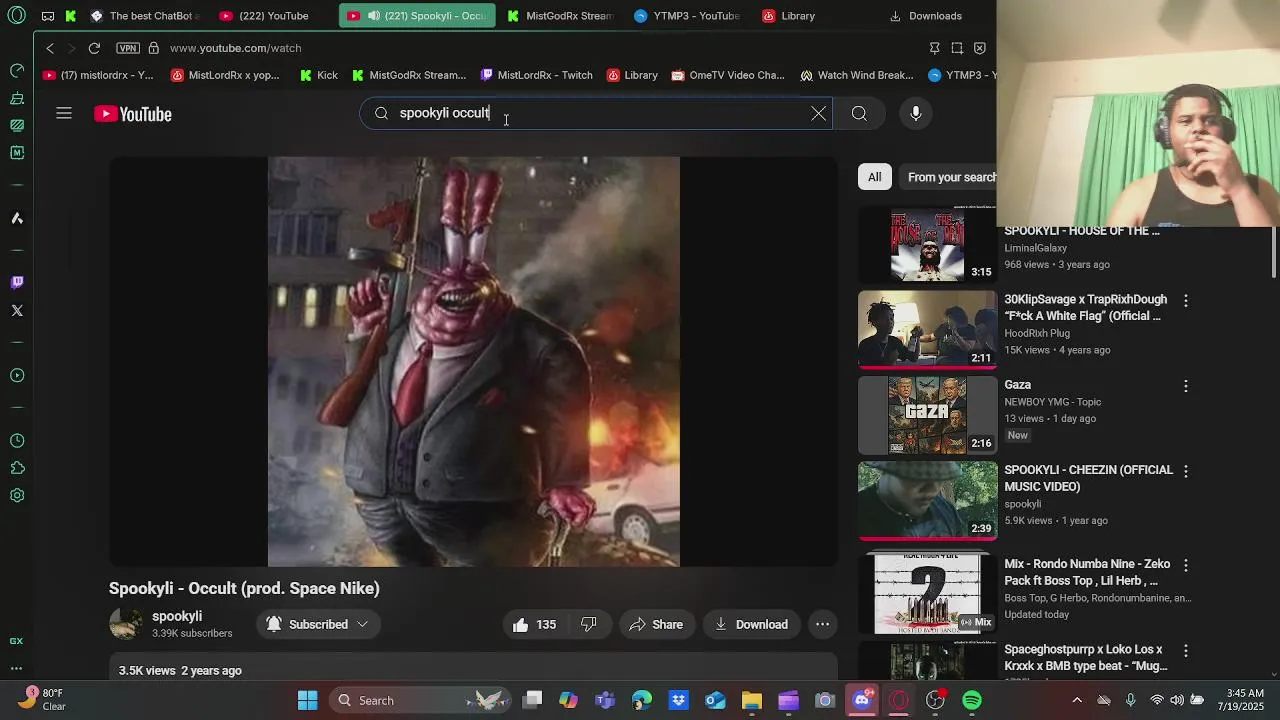
Task: Go to the YouTube home logo
Action: 133,114
